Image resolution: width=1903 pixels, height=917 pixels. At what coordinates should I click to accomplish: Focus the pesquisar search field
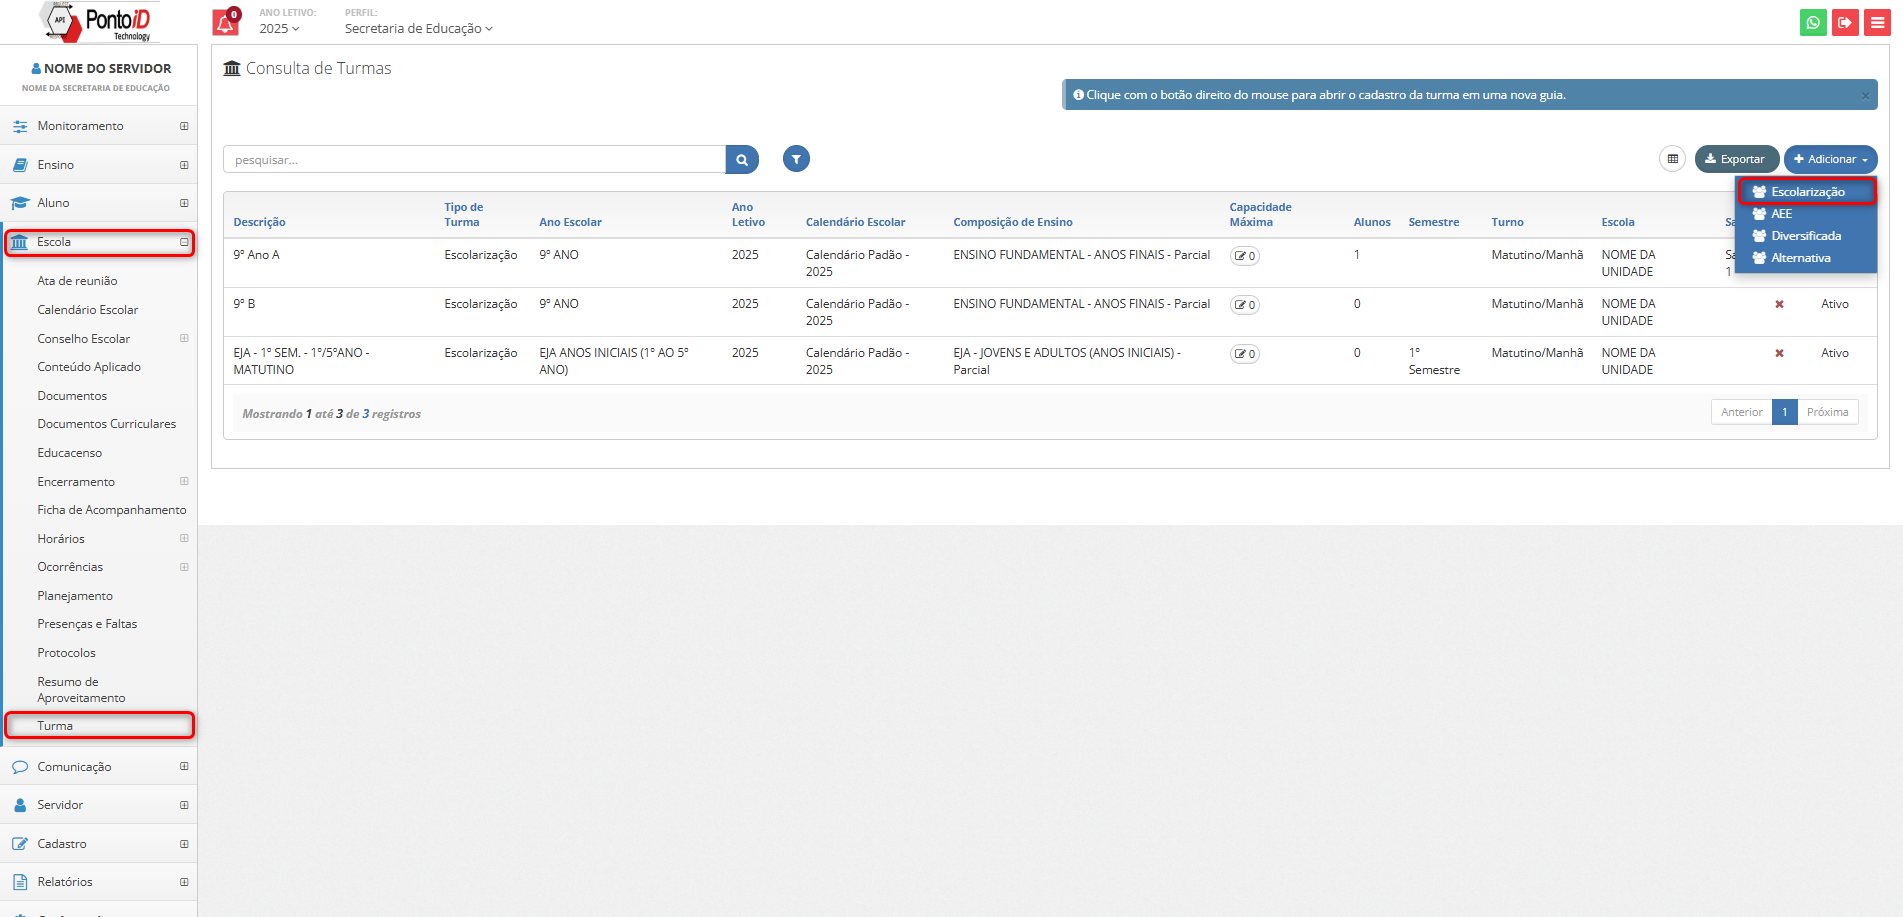pos(474,159)
